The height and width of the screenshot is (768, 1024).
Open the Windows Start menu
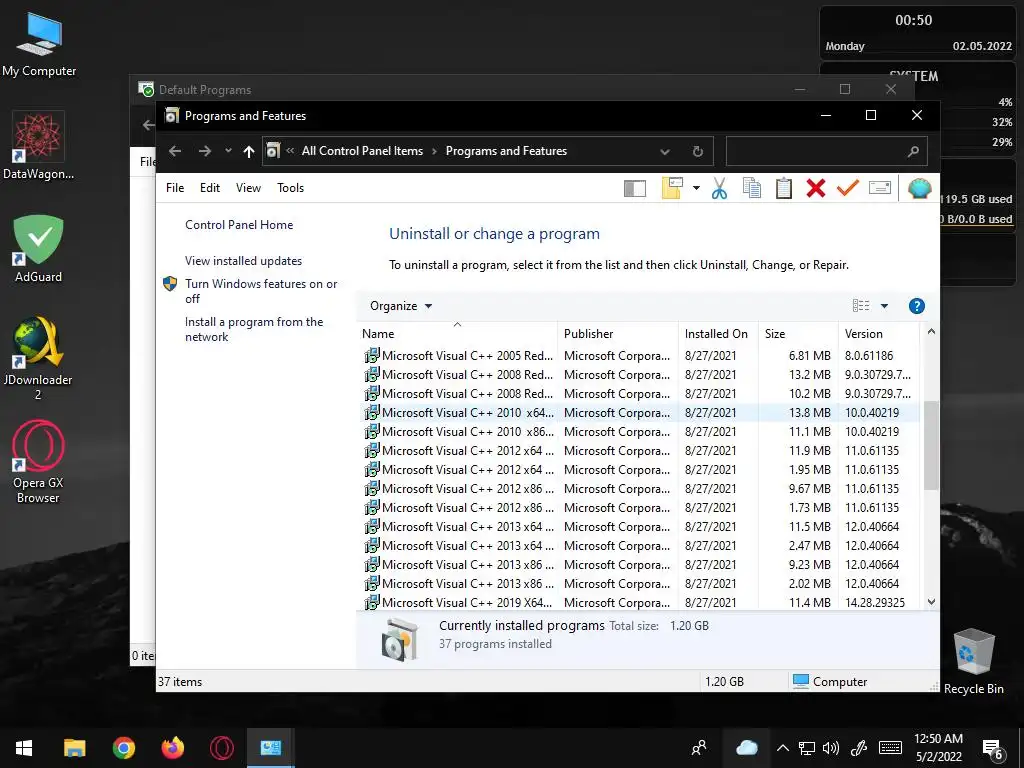click(x=24, y=748)
